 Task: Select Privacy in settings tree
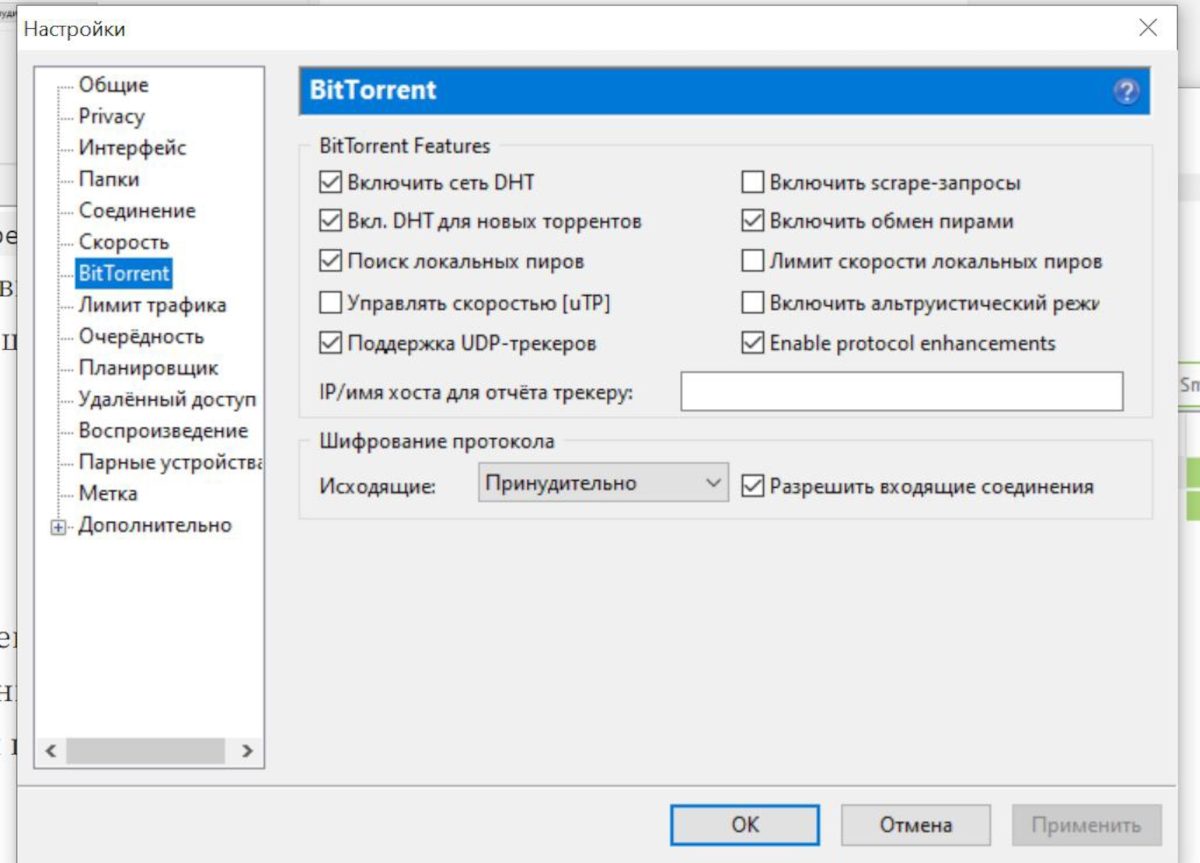(x=111, y=116)
